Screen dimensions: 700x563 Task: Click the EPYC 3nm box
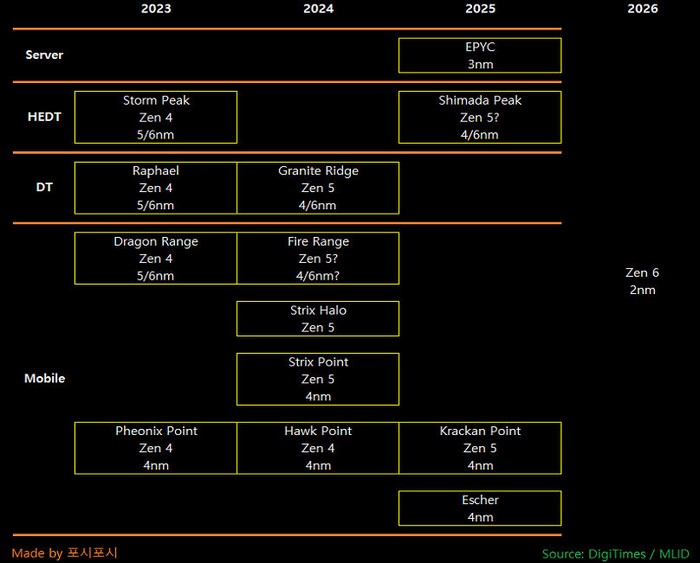480,55
